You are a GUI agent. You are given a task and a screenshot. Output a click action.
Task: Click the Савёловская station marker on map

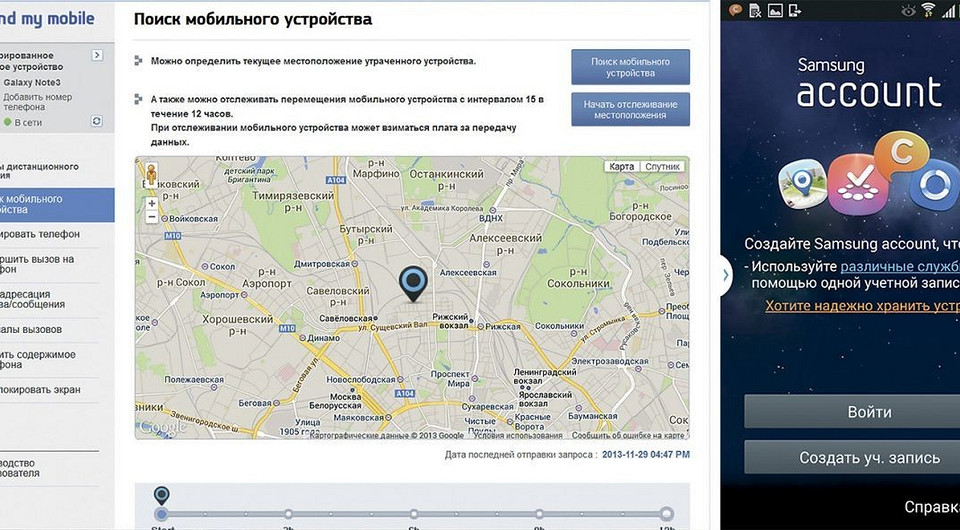point(376,318)
